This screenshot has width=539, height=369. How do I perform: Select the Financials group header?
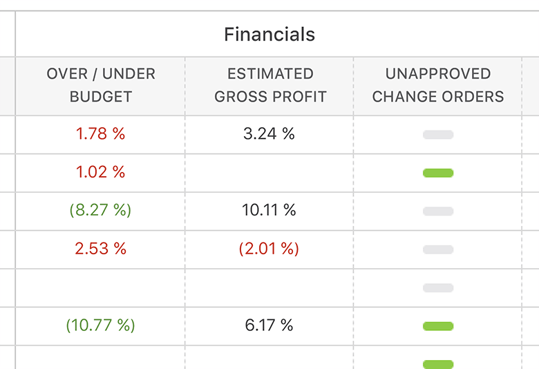click(x=270, y=34)
